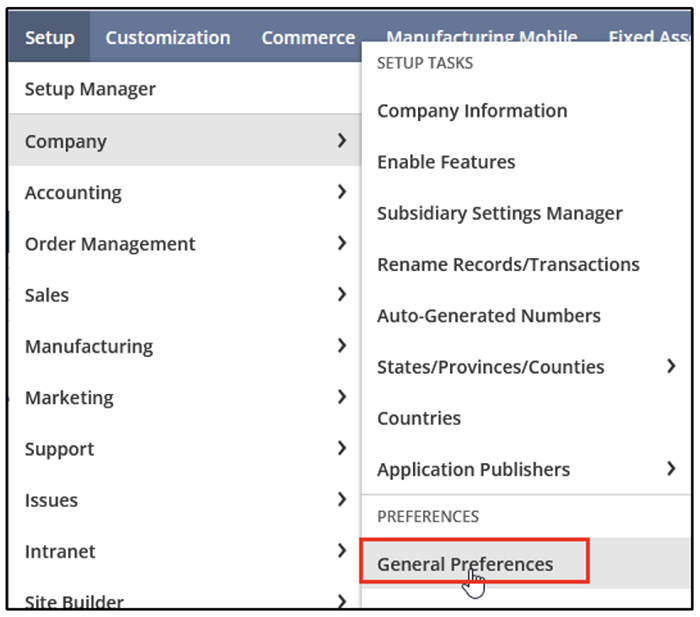Expand the States/Provinces/Counties submenu chevron
Image resolution: width=700 pixels, height=617 pixels.
(671, 366)
